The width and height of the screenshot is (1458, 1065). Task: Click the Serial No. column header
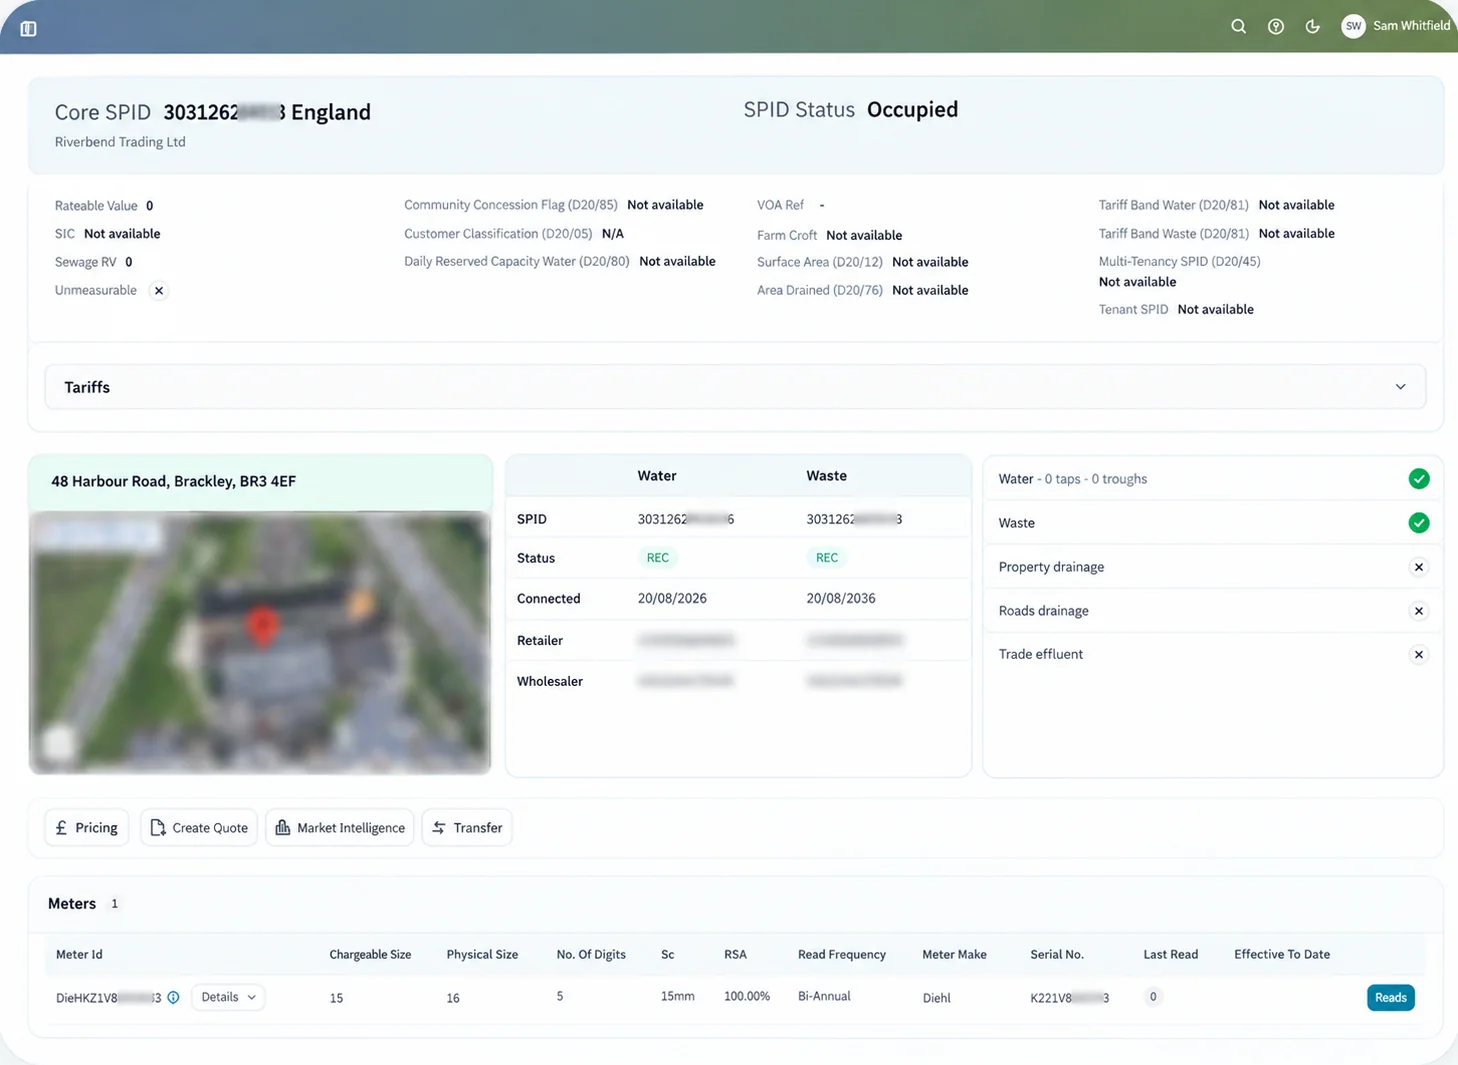coord(1057,955)
